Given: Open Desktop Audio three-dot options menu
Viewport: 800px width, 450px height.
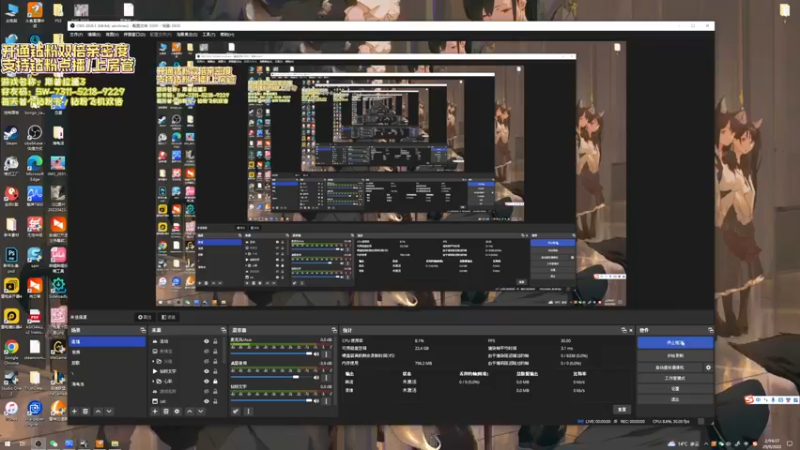Looking at the screenshot, I should tap(327, 378).
